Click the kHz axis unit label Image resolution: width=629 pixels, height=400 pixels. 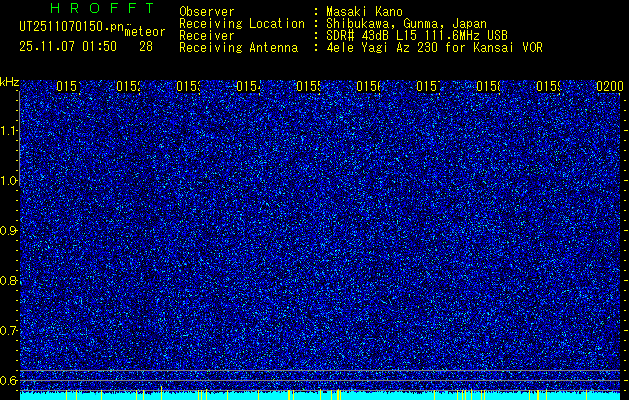[x=10, y=83]
